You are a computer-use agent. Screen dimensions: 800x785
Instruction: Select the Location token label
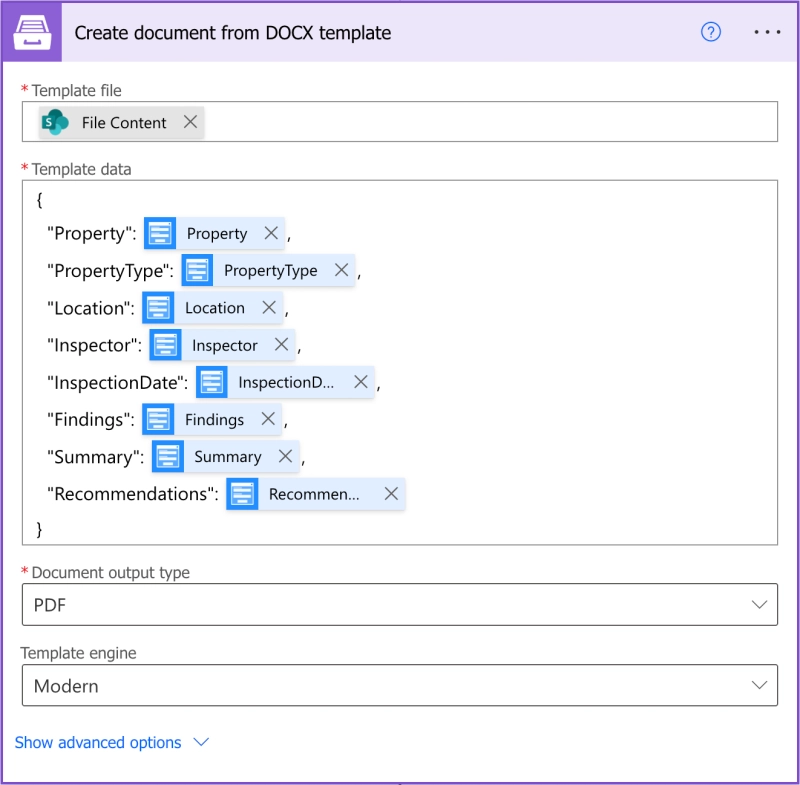(215, 308)
